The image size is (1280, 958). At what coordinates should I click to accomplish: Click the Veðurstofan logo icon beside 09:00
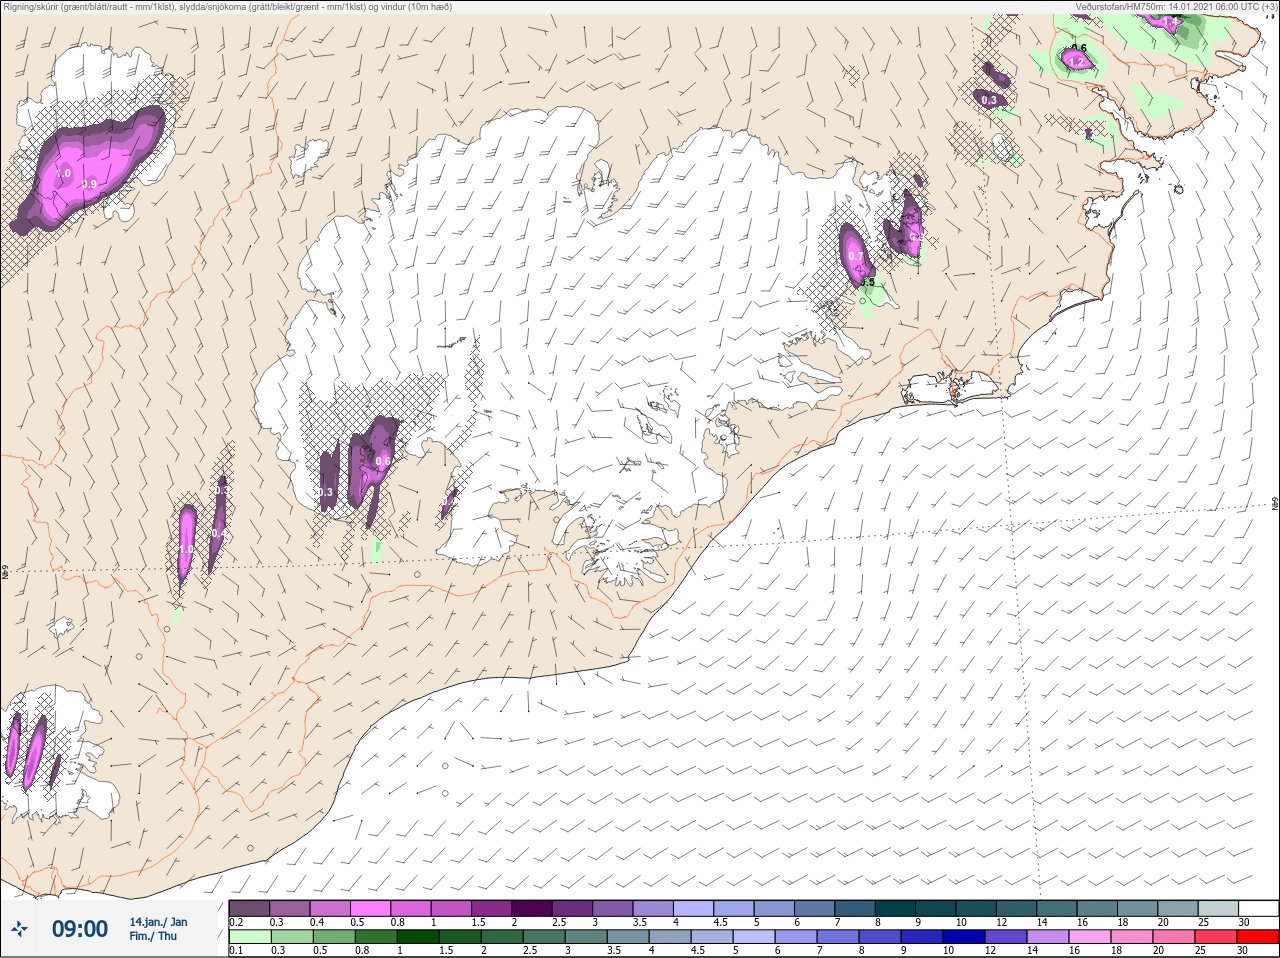point(19,930)
